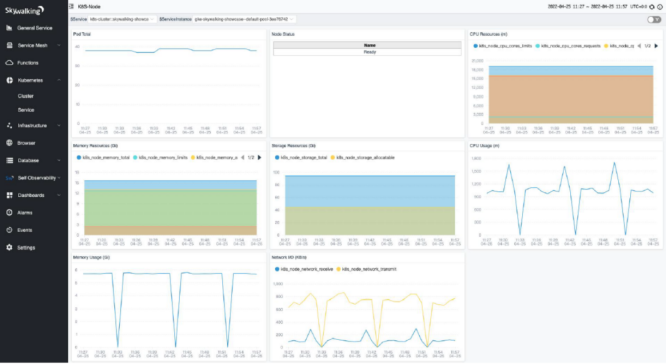Toggle k8s_node_network_transmit legend series
Viewport: 667px width, 364px height.
point(366,269)
